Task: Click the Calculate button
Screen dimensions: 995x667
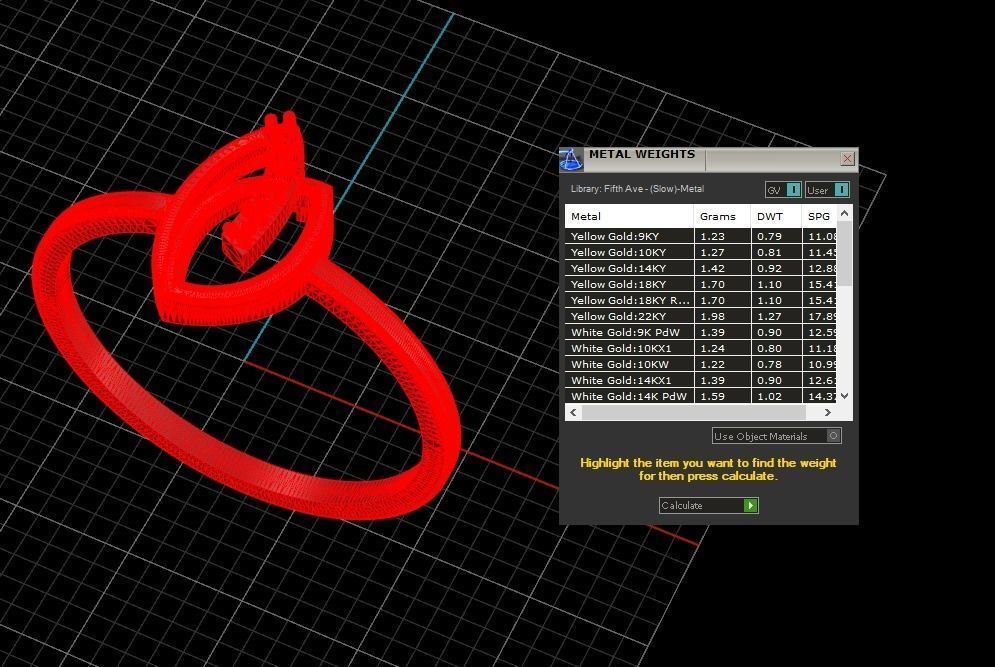Action: (x=708, y=505)
